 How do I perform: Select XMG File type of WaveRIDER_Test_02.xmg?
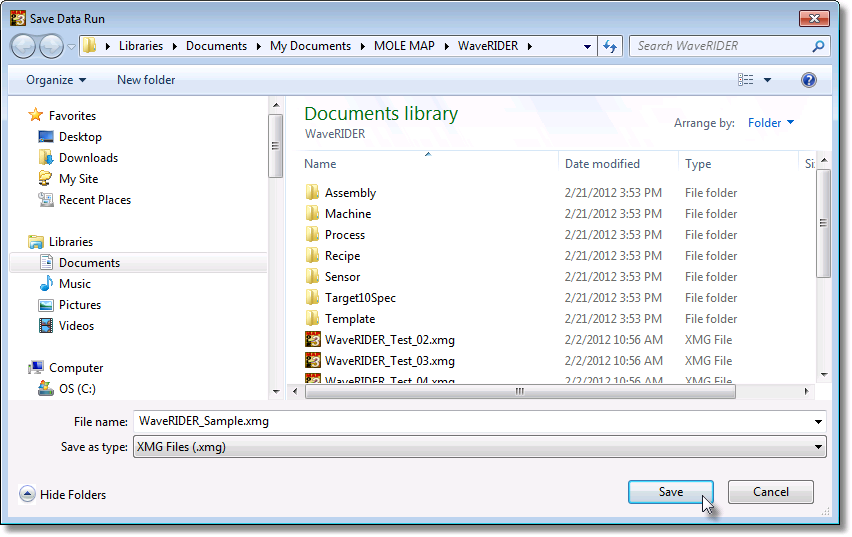pos(708,340)
